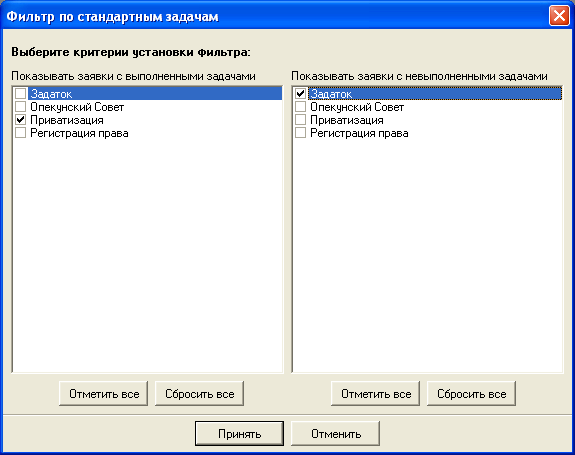The width and height of the screenshot is (575, 455).
Task: Cancel the dialog with the Отменить button
Action: [x=336, y=433]
